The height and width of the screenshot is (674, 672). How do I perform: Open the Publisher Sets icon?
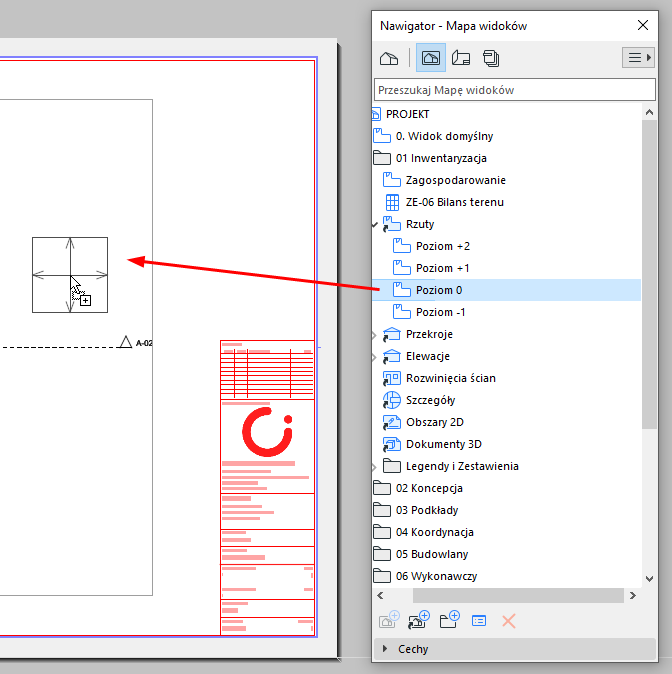(491, 58)
